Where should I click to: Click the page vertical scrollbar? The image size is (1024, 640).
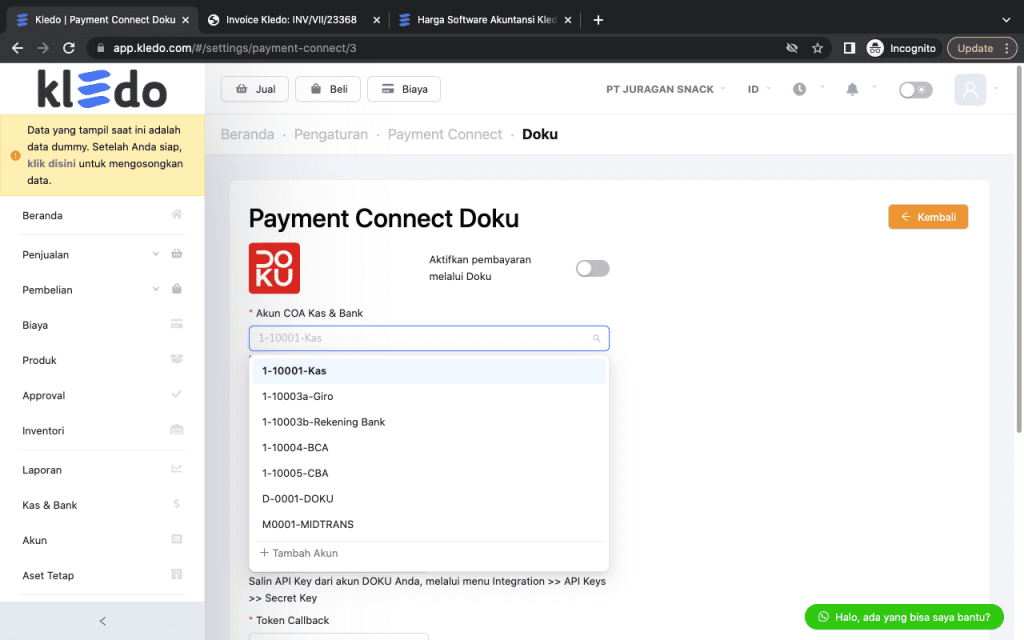[1019, 248]
